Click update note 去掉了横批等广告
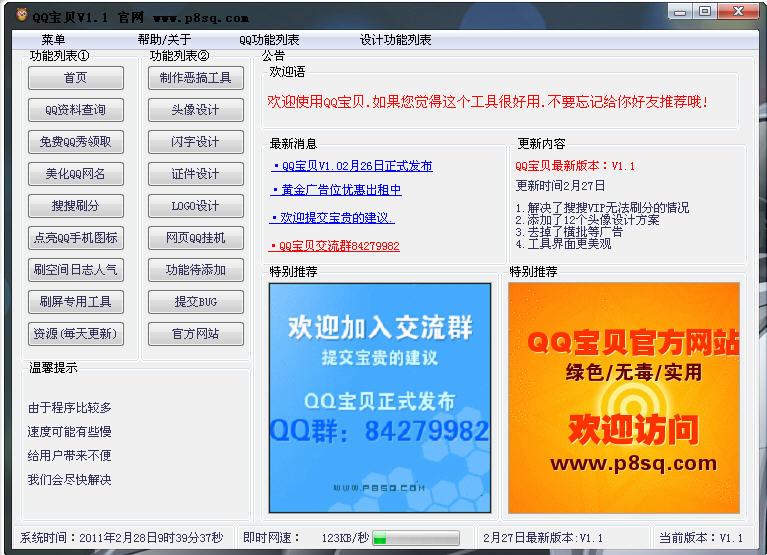The height and width of the screenshot is (555, 767). tap(569, 232)
